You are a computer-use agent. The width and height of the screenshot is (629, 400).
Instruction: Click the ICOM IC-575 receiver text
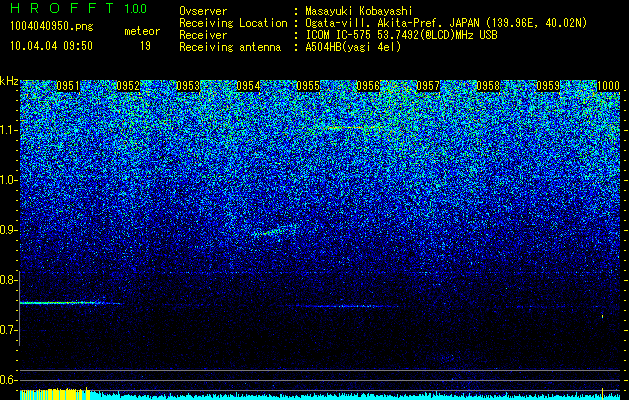[x=402, y=35]
